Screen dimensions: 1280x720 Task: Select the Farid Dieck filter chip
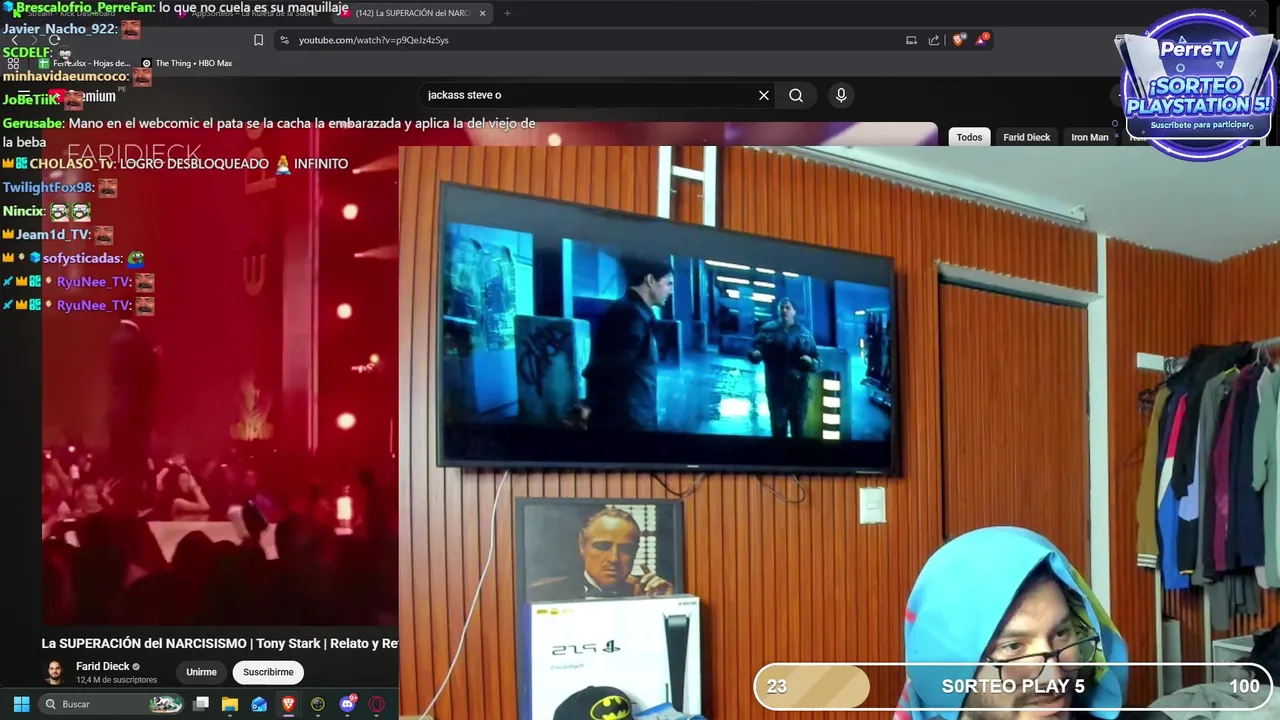point(1027,137)
